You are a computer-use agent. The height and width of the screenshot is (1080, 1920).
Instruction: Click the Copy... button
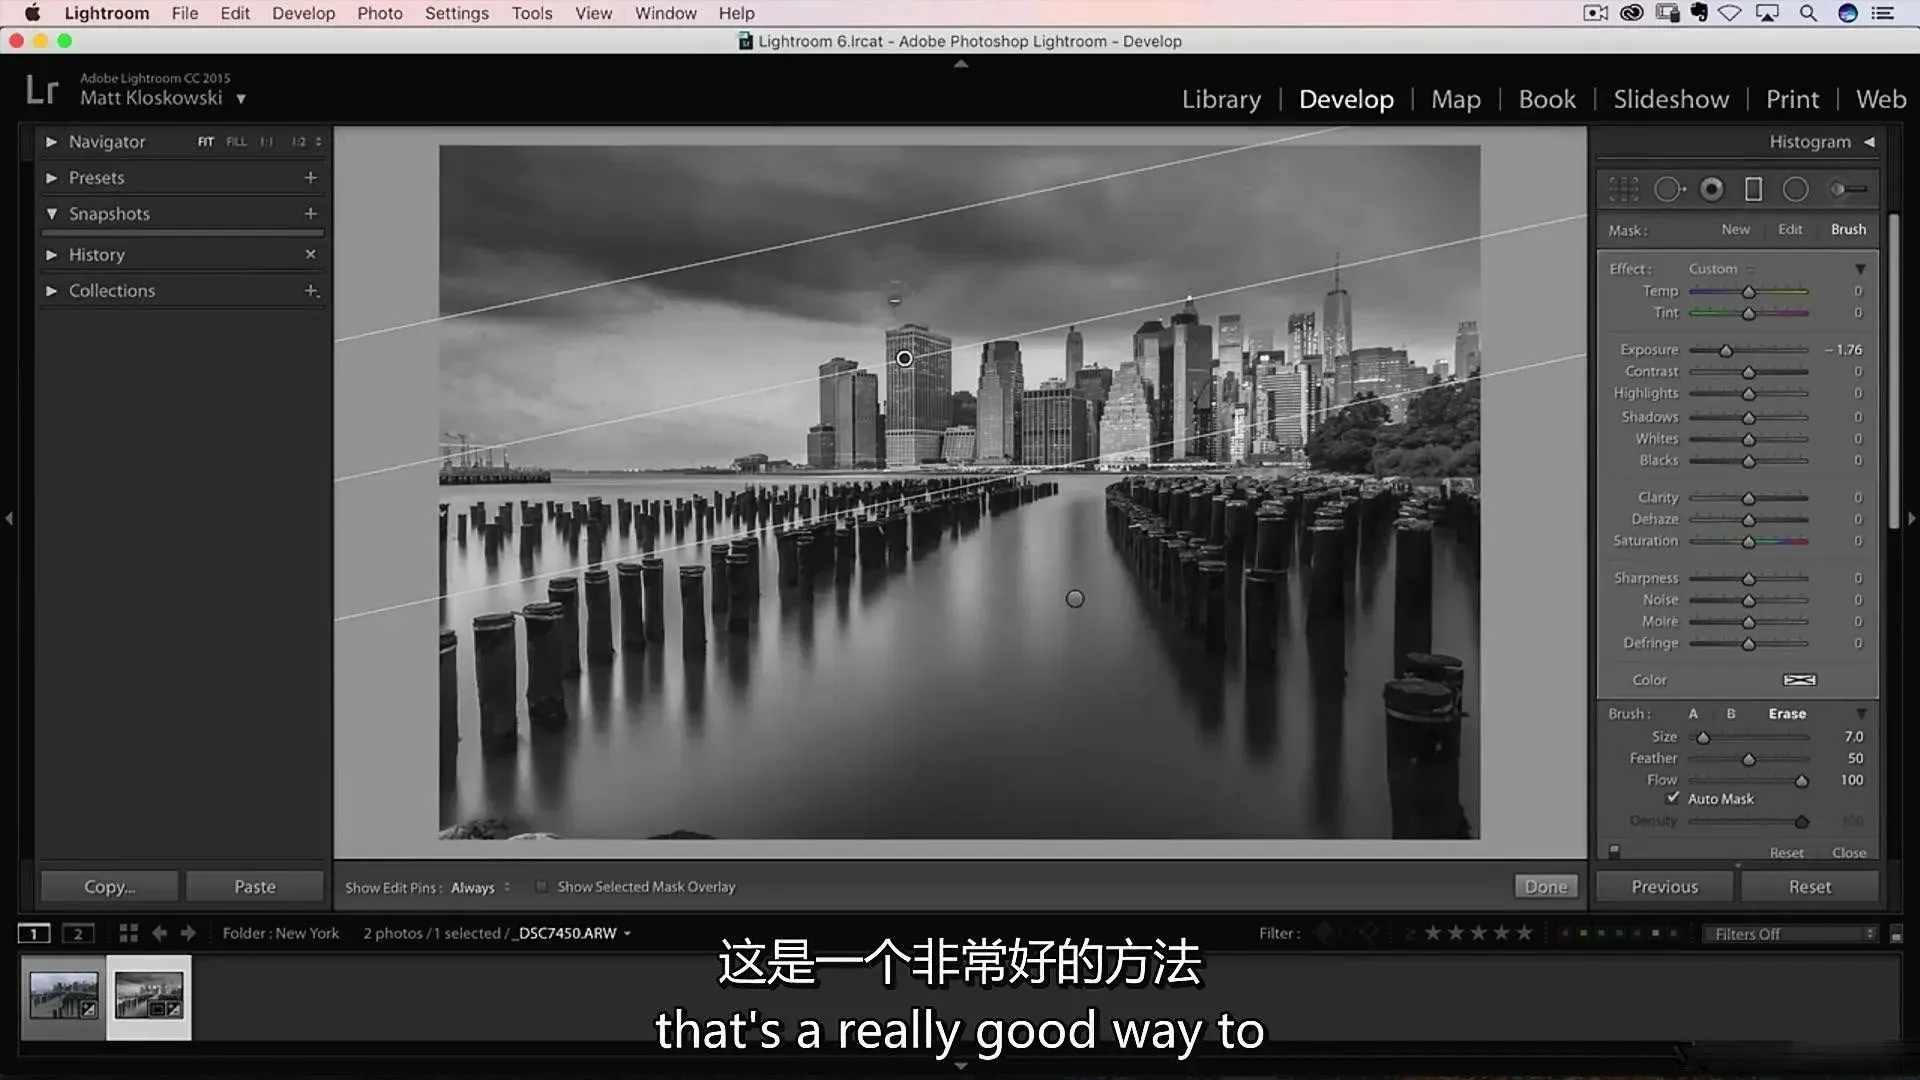[110, 887]
